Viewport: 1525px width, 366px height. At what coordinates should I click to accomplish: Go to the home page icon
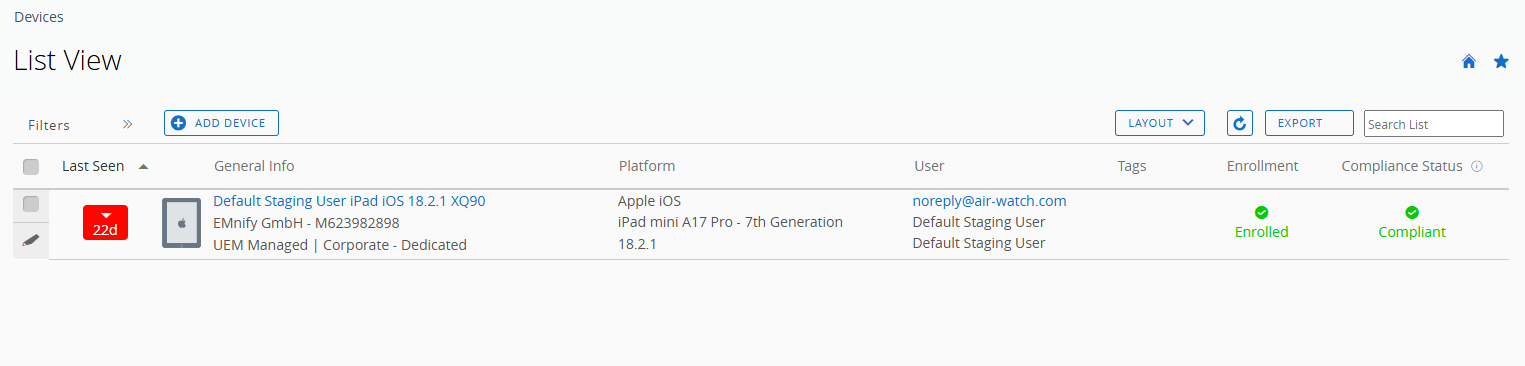click(x=1469, y=62)
